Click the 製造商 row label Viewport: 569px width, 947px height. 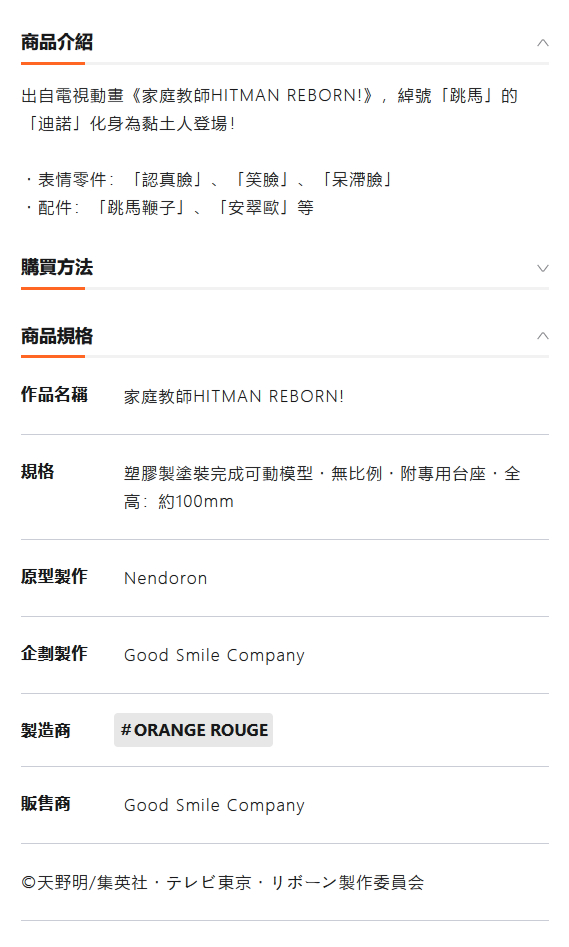pyautogui.click(x=46, y=730)
